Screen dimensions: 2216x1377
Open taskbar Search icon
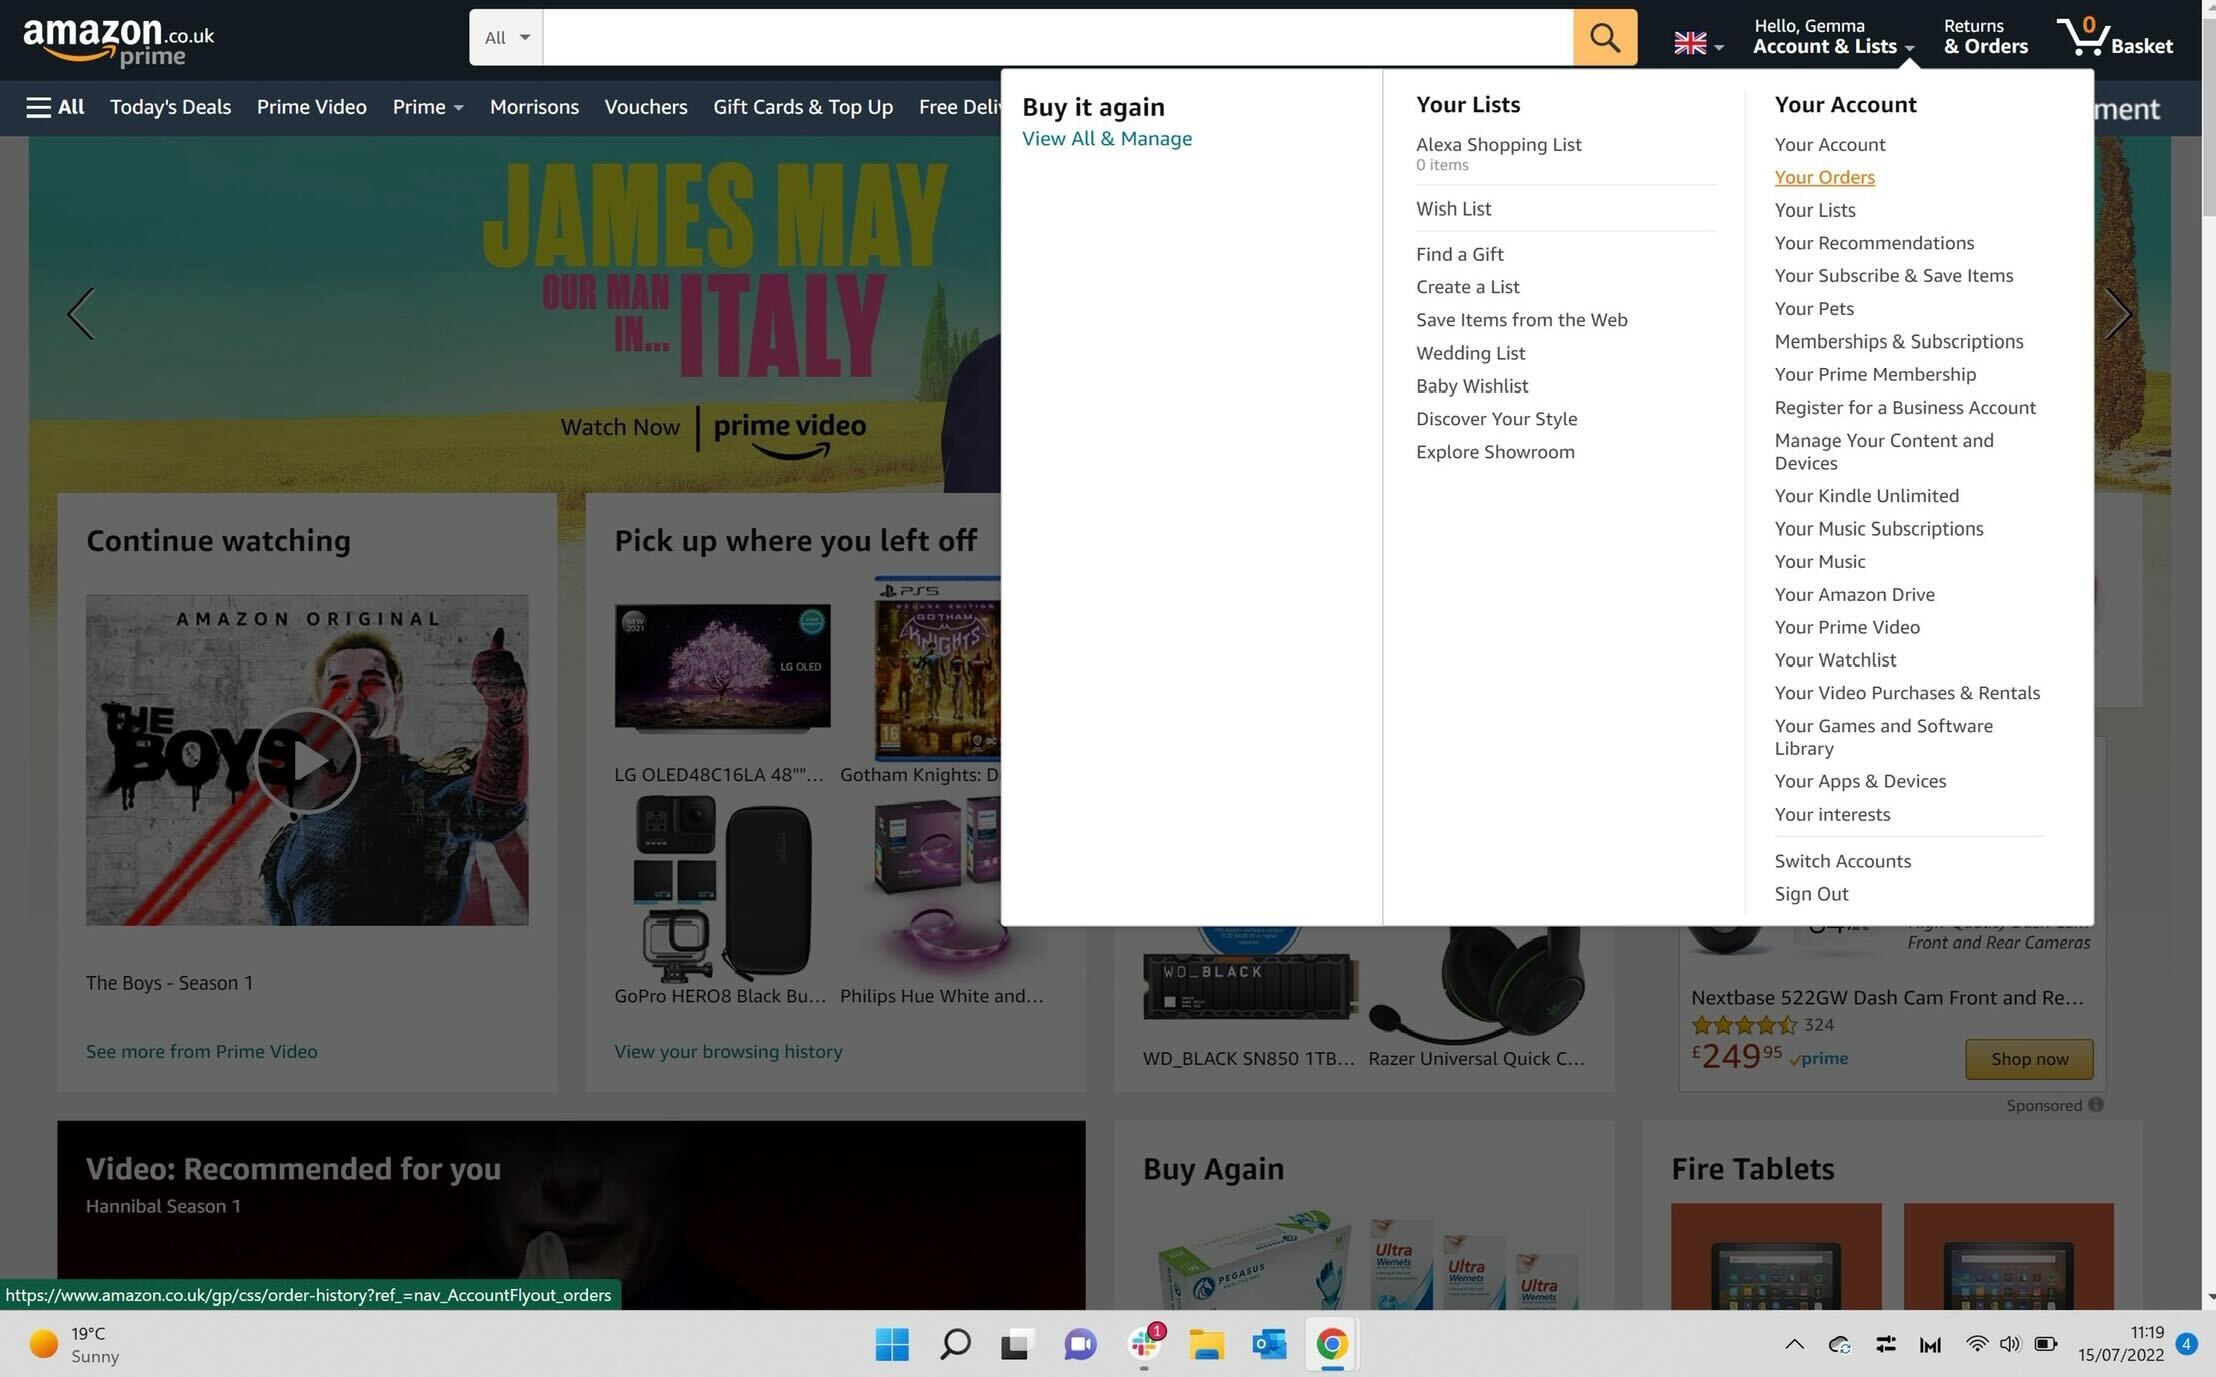(955, 1344)
